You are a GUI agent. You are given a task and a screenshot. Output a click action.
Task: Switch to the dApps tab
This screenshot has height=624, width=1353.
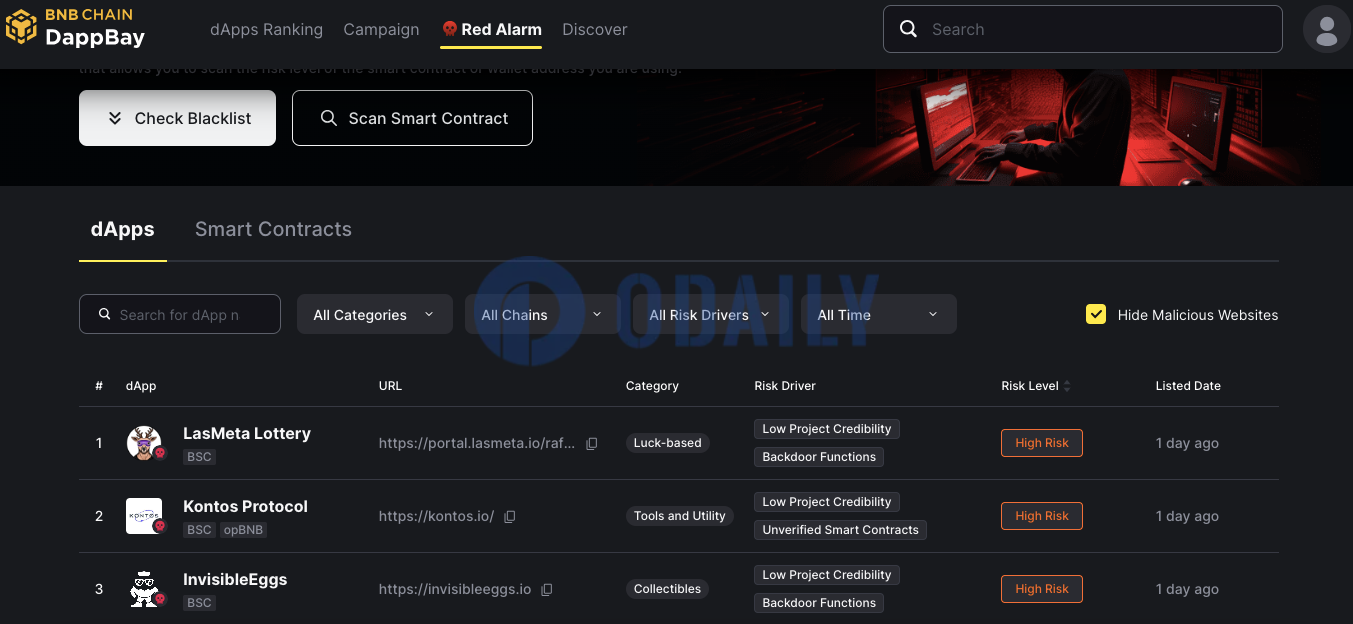click(x=123, y=229)
